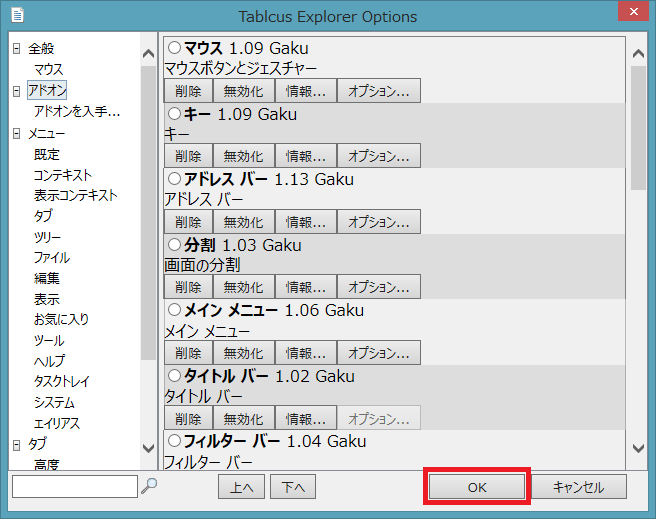Open オプション for メイン メニュー addon
Image resolution: width=656 pixels, height=519 pixels.
click(x=378, y=353)
